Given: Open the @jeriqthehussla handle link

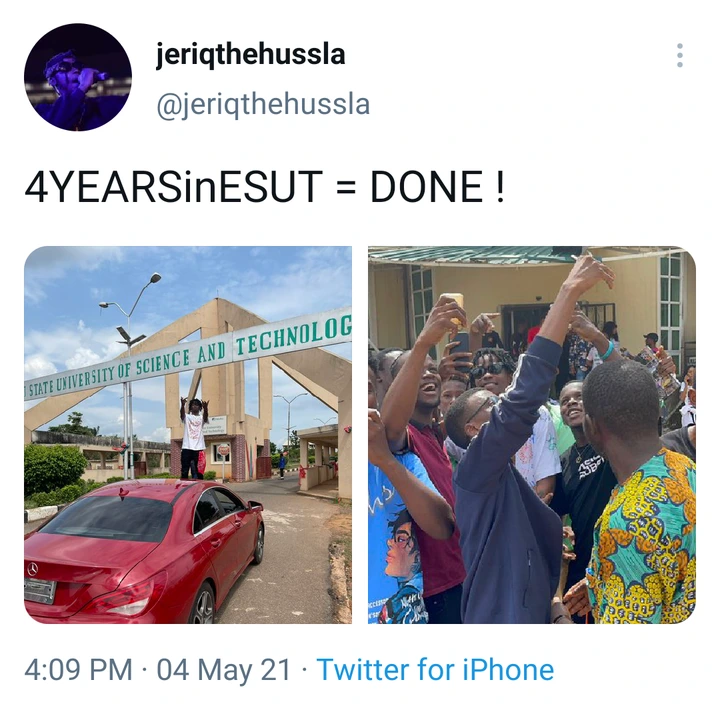Looking at the screenshot, I should click(263, 105).
